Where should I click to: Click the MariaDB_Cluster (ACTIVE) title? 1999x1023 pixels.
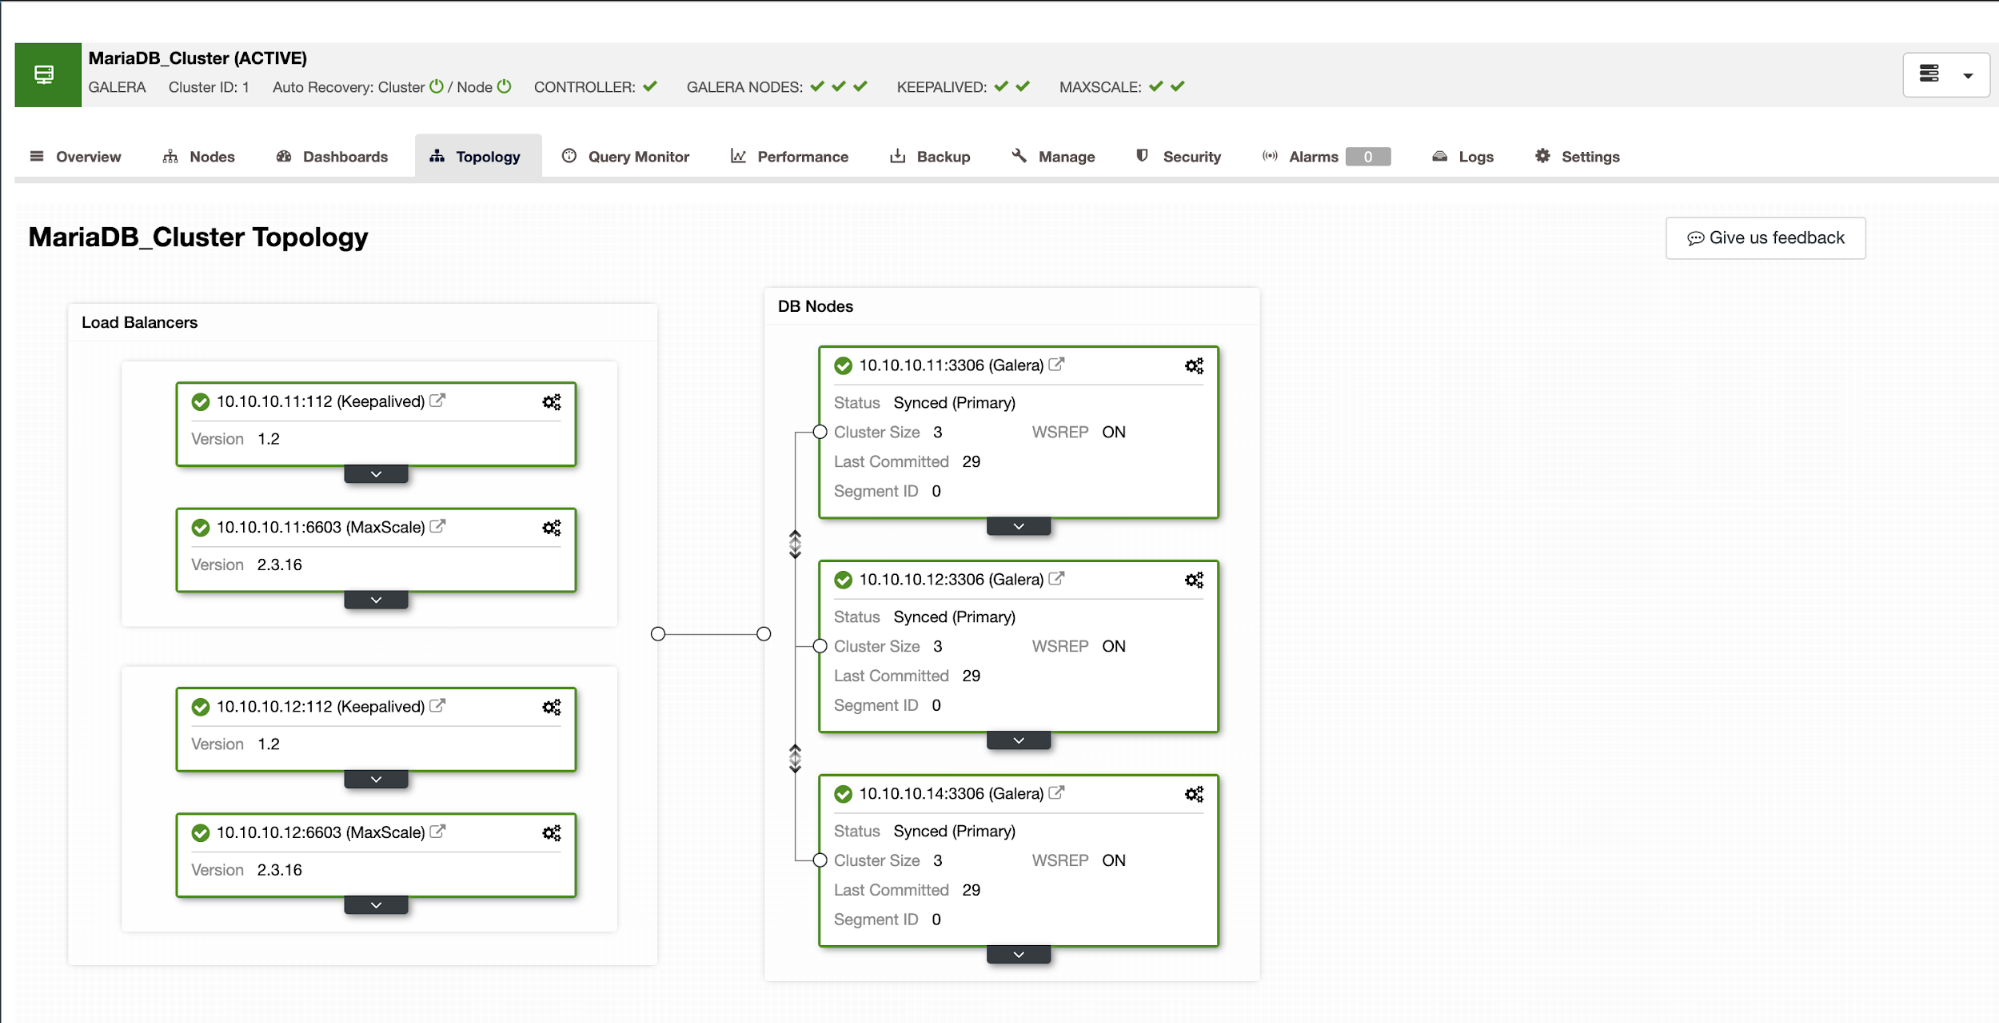pyautogui.click(x=197, y=58)
